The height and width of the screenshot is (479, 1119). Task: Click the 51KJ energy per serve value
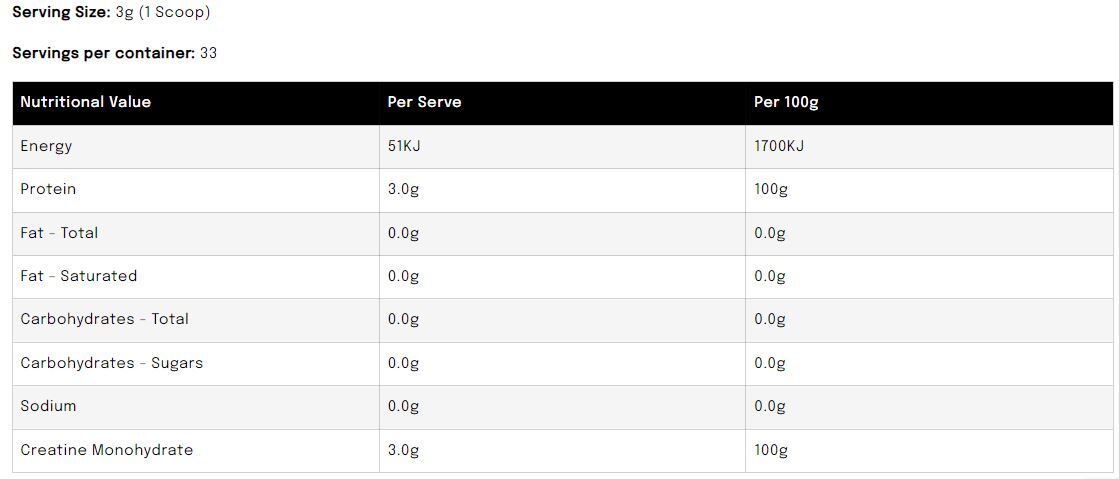coord(405,146)
